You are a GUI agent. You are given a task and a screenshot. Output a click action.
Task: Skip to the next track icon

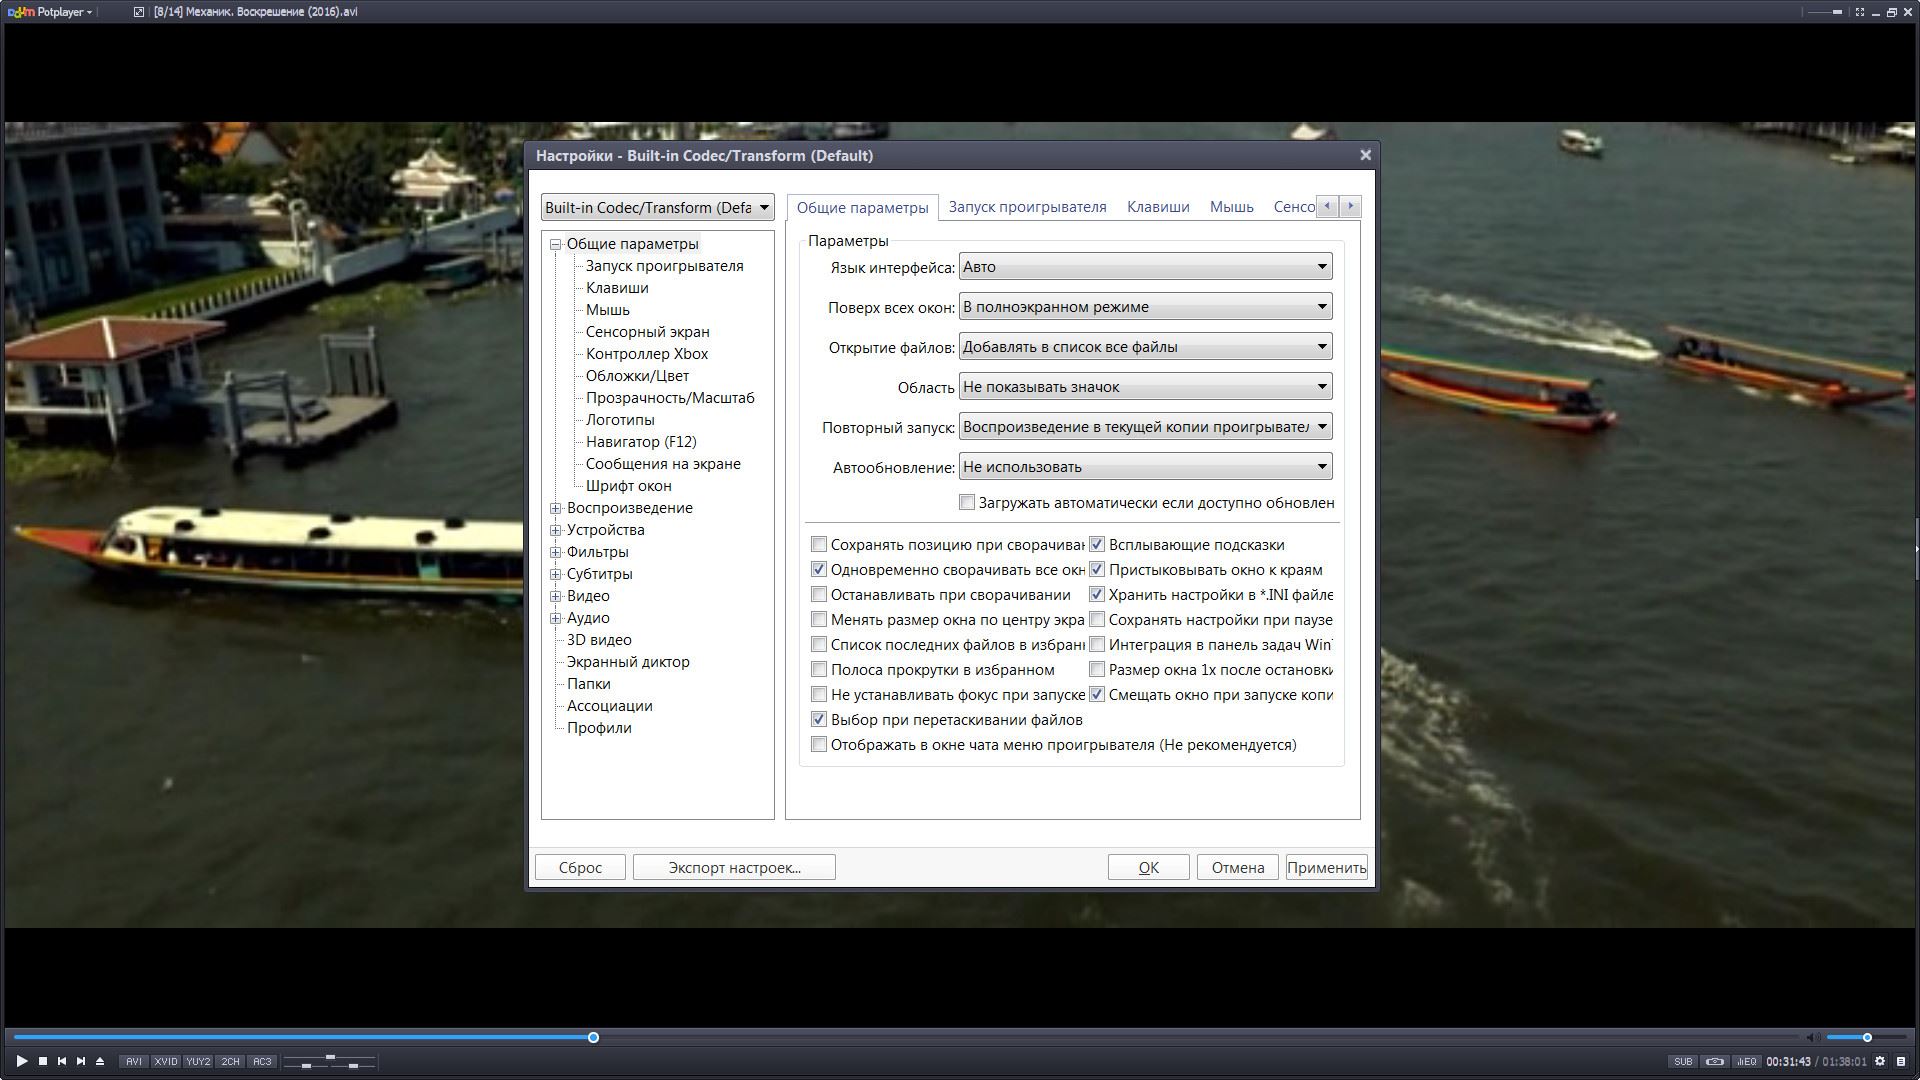tap(81, 1061)
